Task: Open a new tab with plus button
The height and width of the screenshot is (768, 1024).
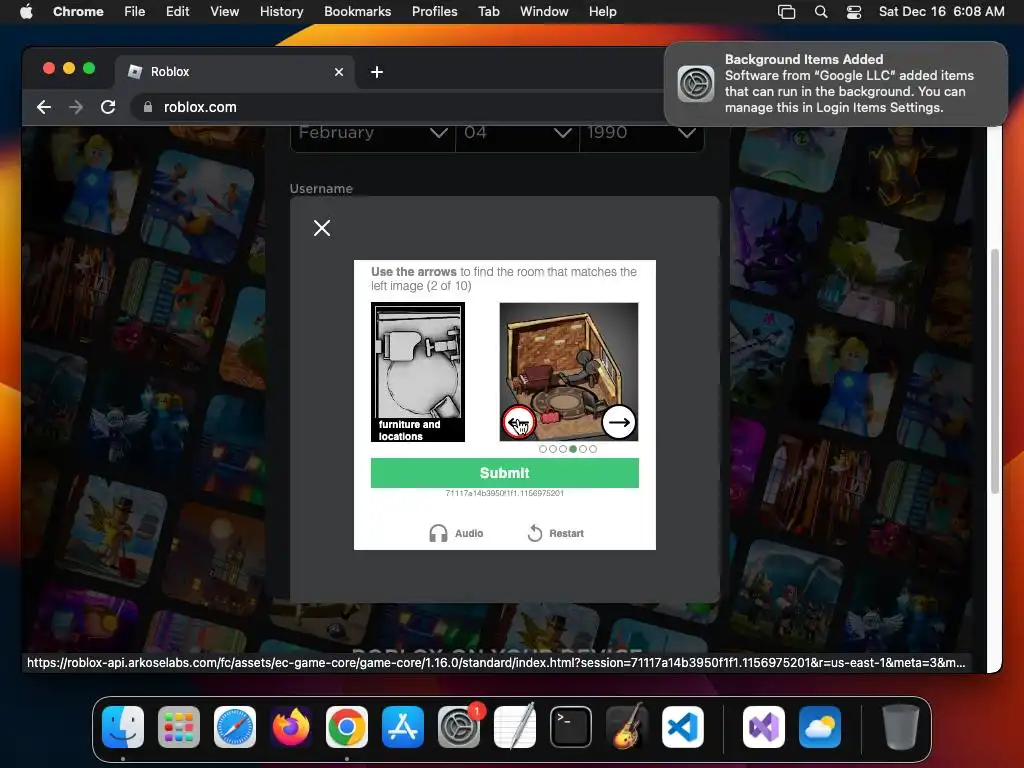Action: pyautogui.click(x=377, y=72)
